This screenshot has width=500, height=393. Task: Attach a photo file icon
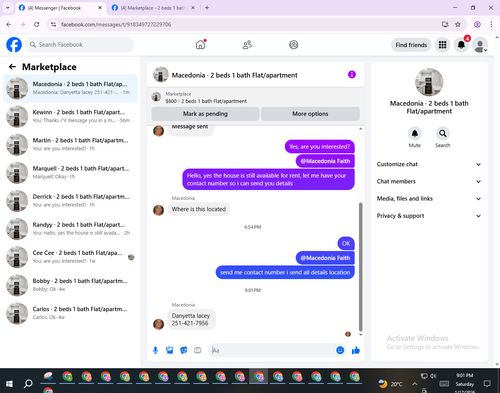pos(170,350)
